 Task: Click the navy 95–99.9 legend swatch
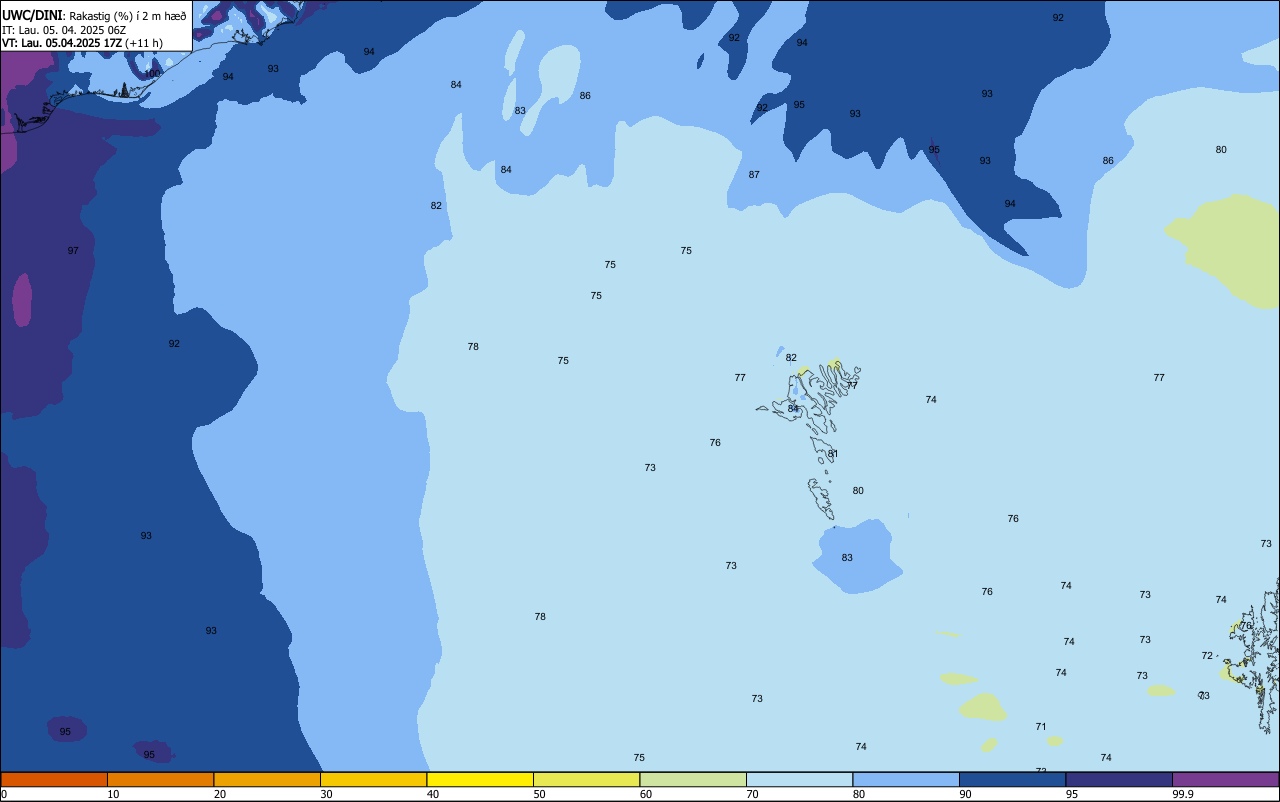point(1119,779)
